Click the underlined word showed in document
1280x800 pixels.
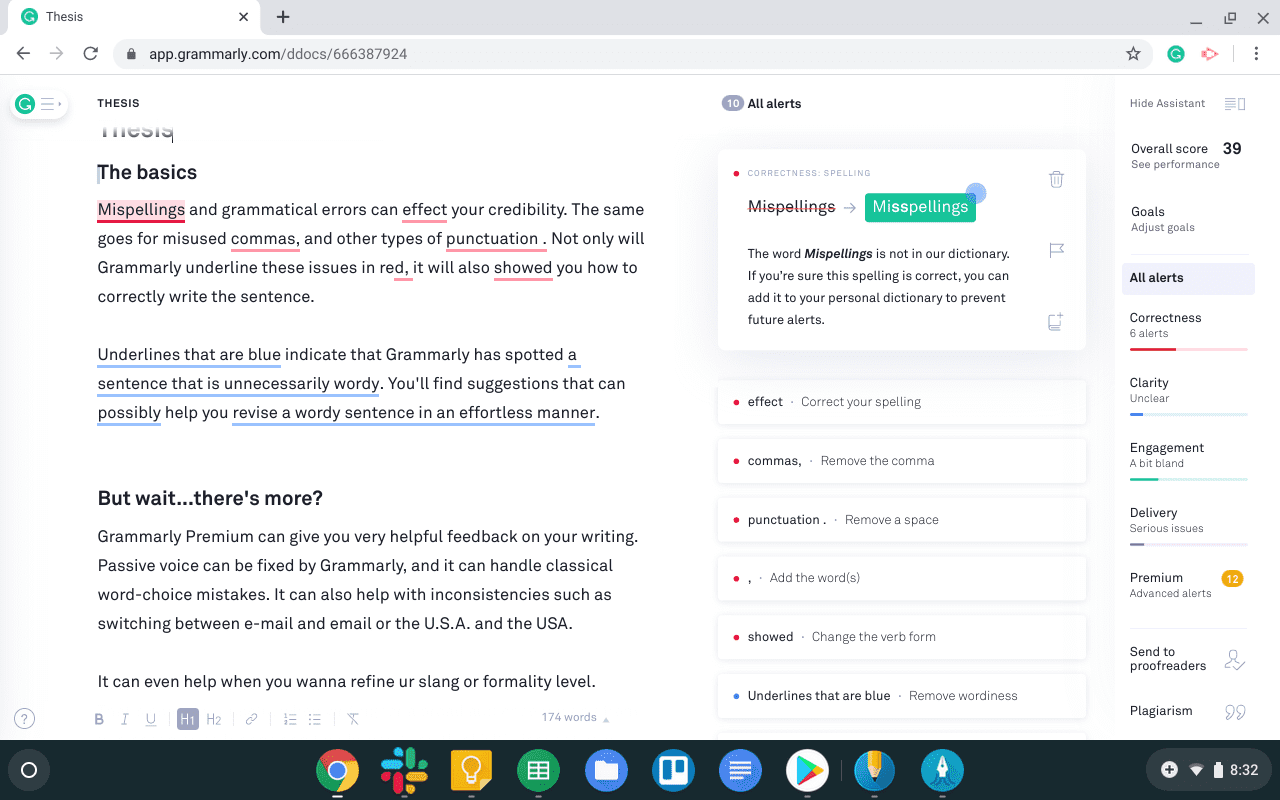click(523, 268)
